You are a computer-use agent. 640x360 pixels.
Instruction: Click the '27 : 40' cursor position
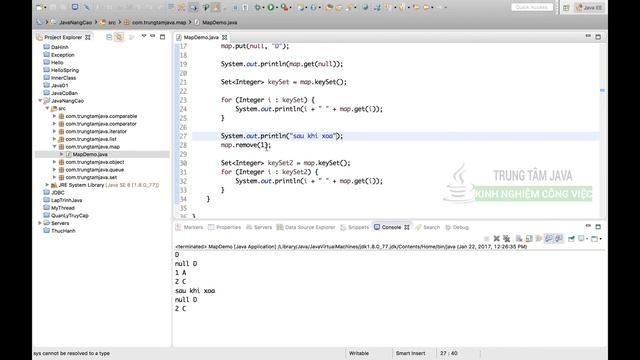point(449,353)
